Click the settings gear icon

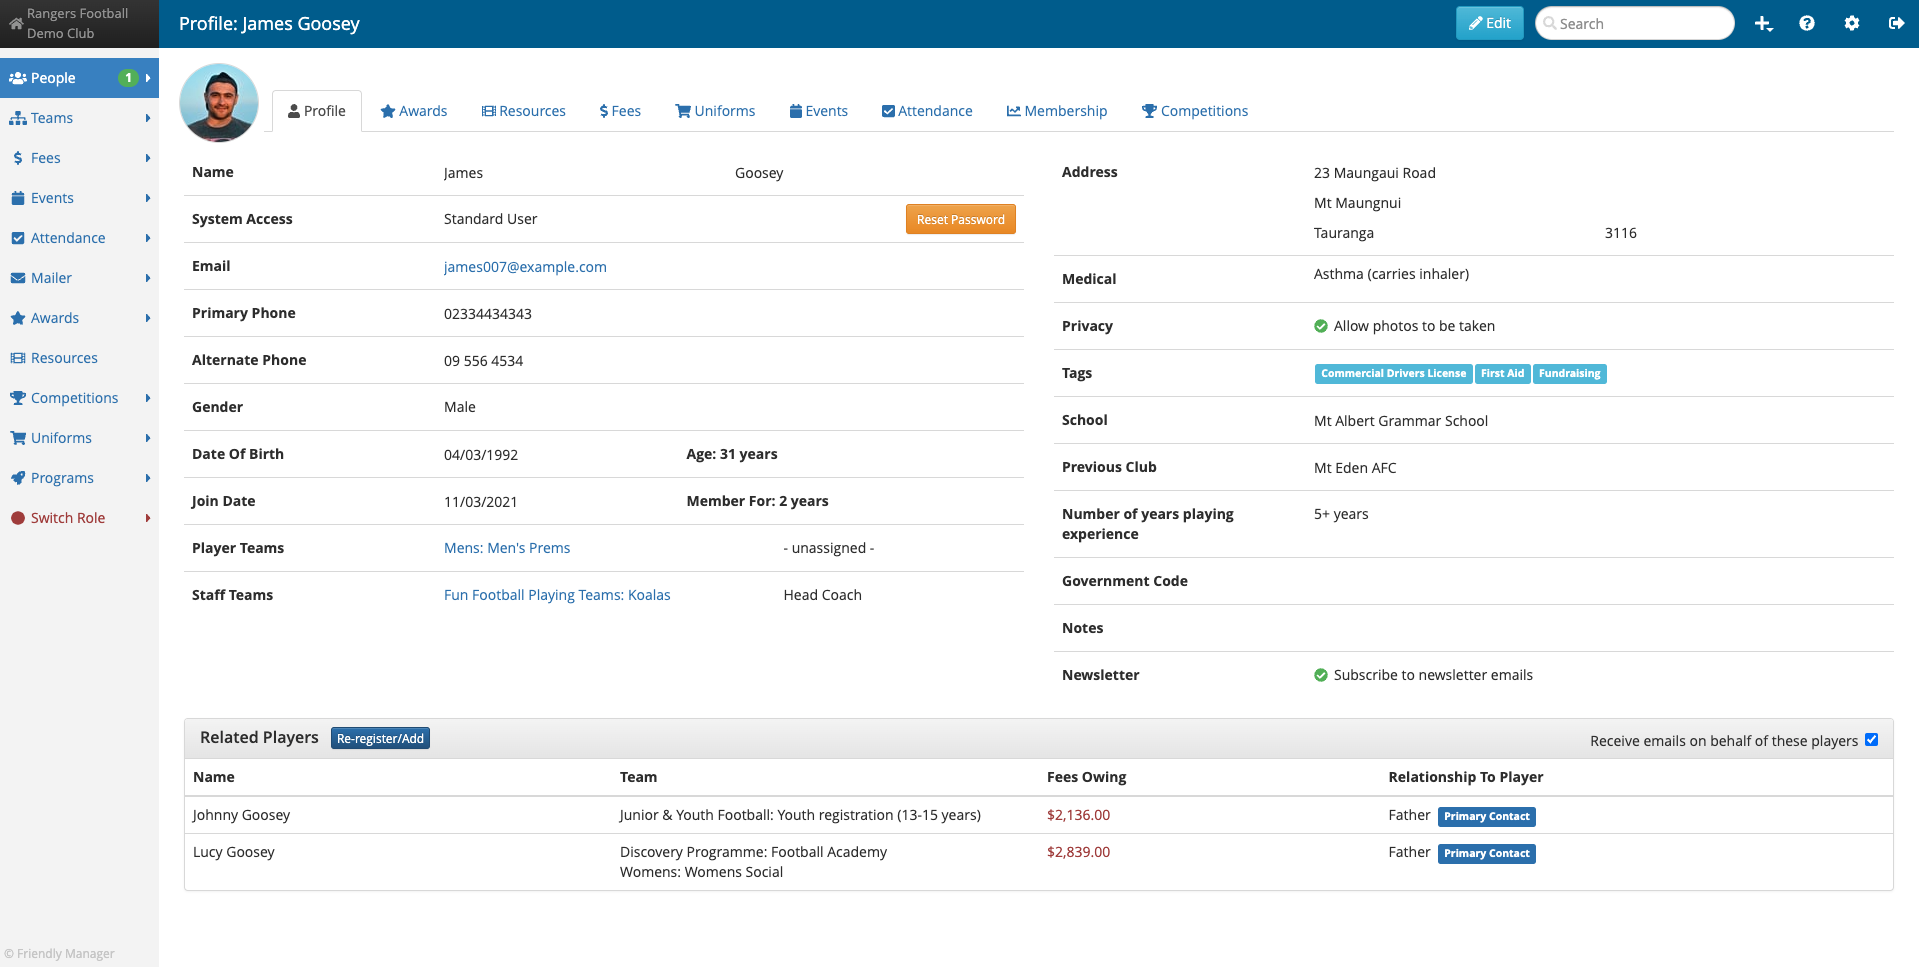point(1852,22)
